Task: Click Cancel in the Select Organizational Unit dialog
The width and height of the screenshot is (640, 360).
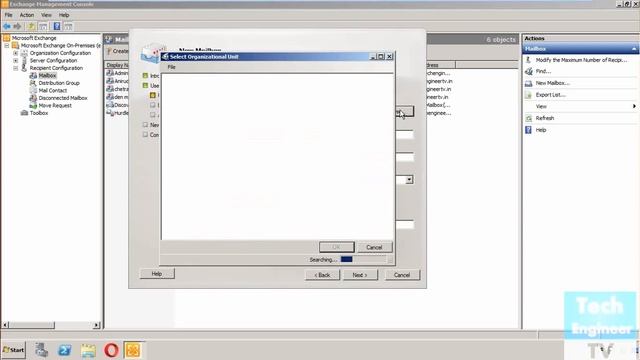Action: point(374,247)
